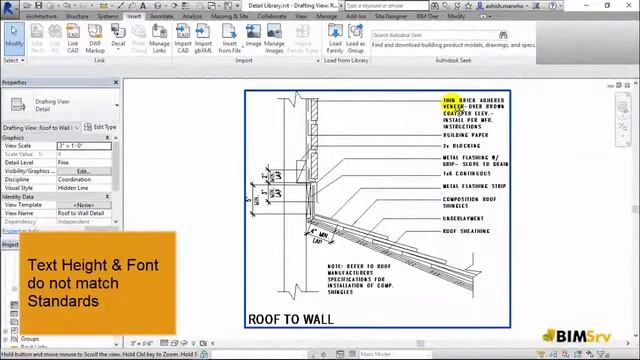Viewport: 640px width, 360px height.
Task: Click the Visual Style Hidden Line value
Action: 84,188
